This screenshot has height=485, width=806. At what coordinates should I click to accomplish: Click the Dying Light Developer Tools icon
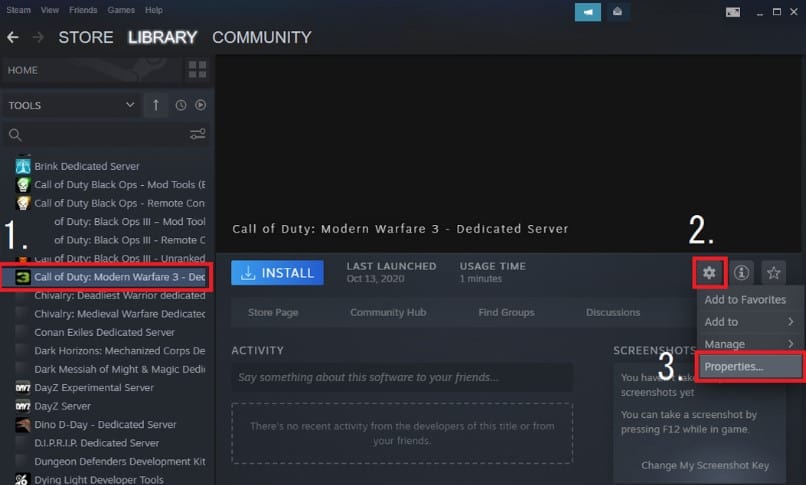click(x=23, y=479)
